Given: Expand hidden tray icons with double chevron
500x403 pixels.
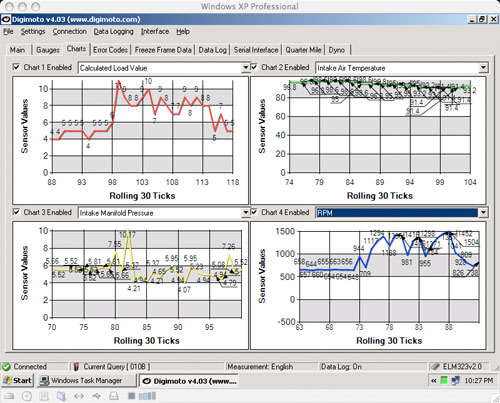Looking at the screenshot, I should [x=434, y=380].
